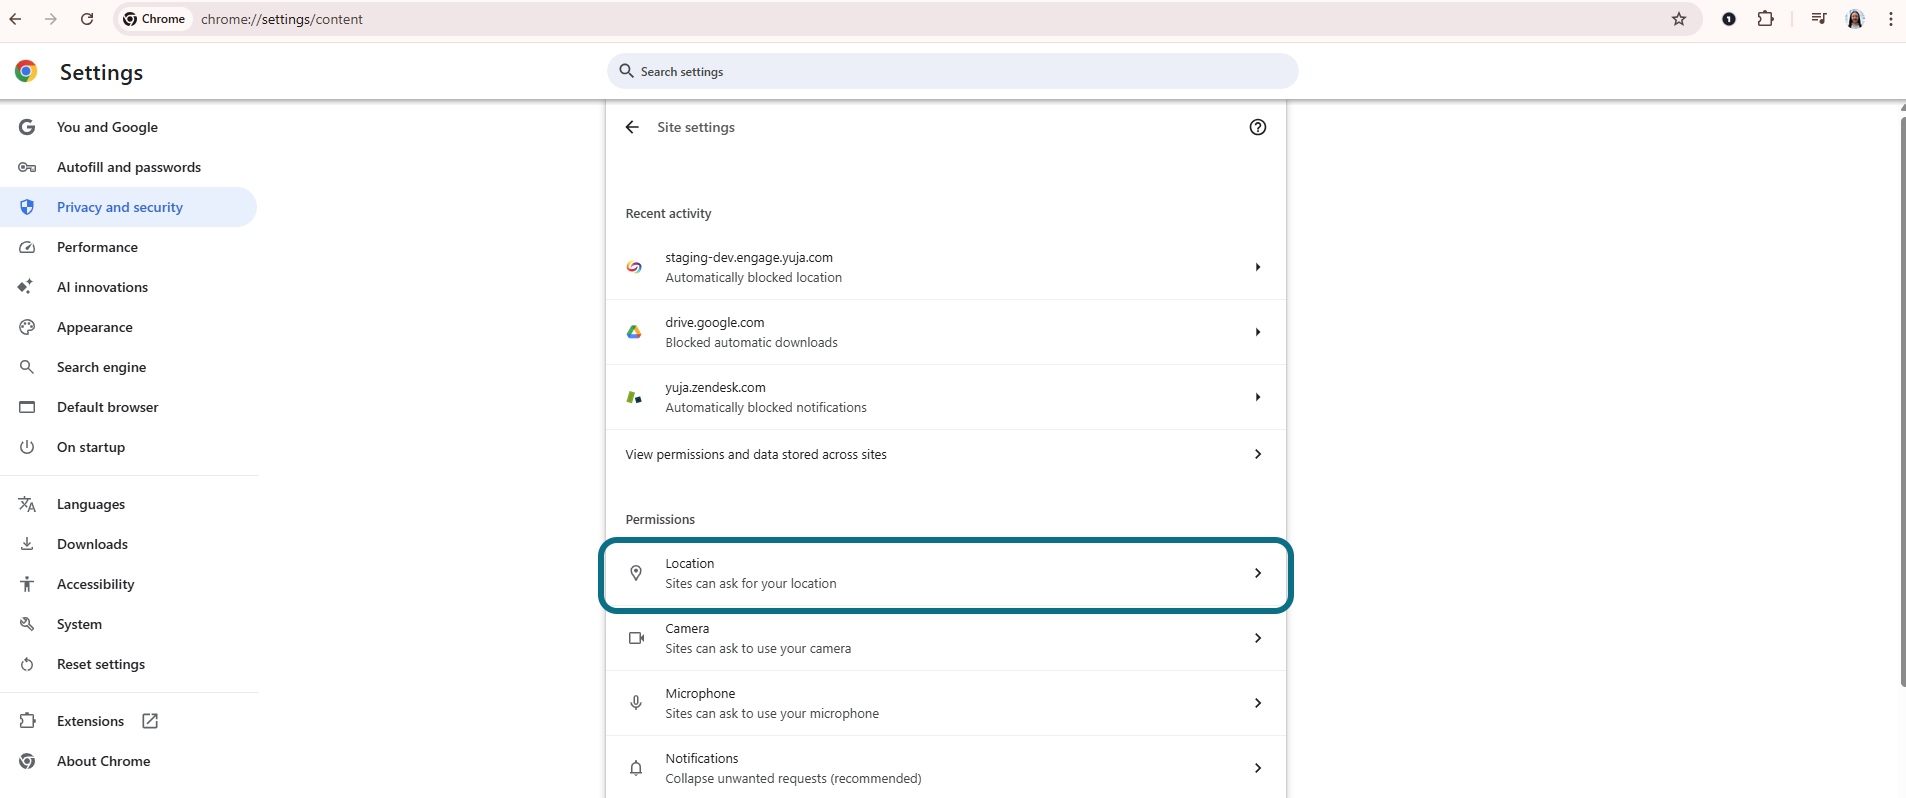Click the Search settings input field

pyautogui.click(x=952, y=71)
